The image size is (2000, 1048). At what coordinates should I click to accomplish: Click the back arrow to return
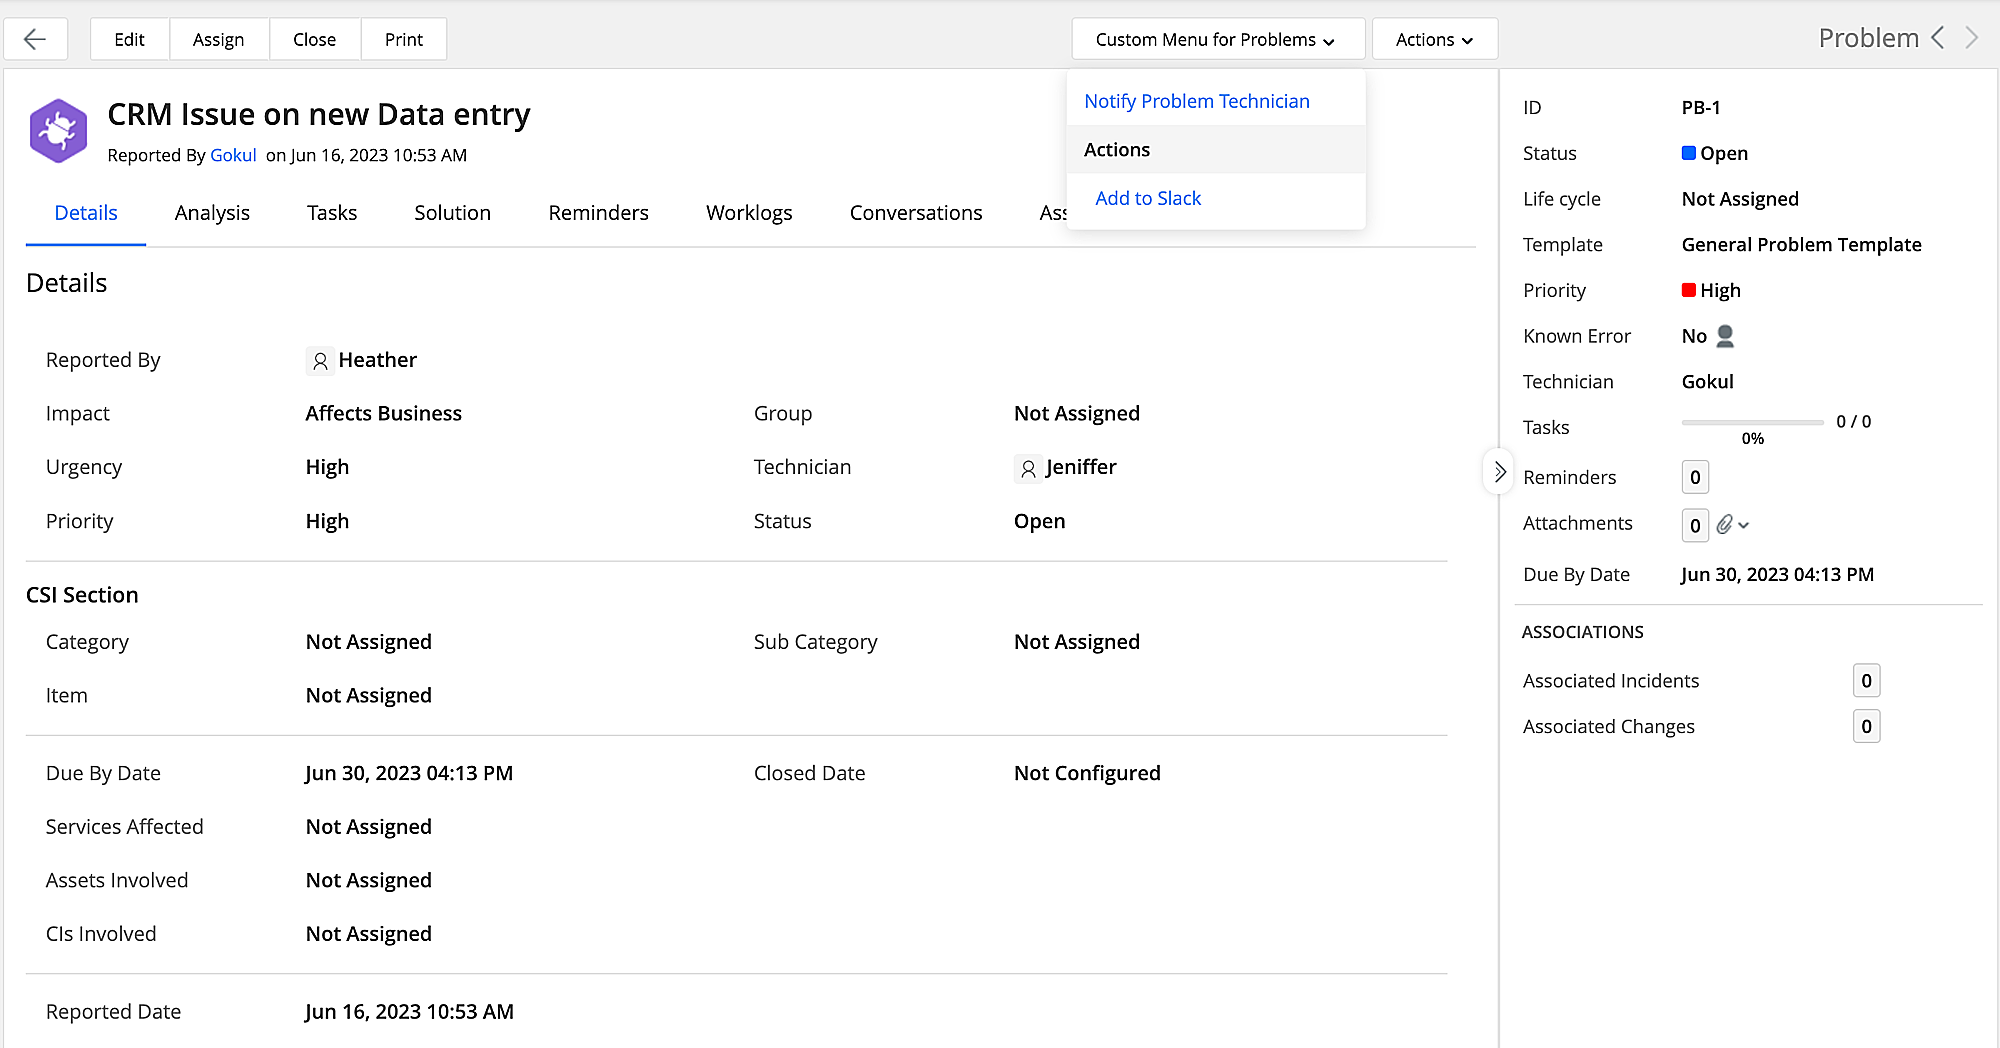coord(35,38)
